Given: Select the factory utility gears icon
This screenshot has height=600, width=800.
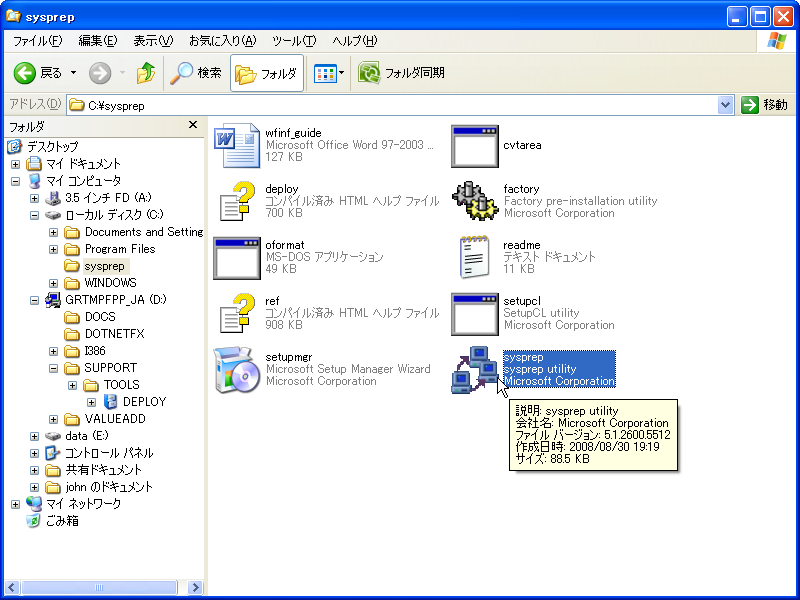Looking at the screenshot, I should click(474, 201).
